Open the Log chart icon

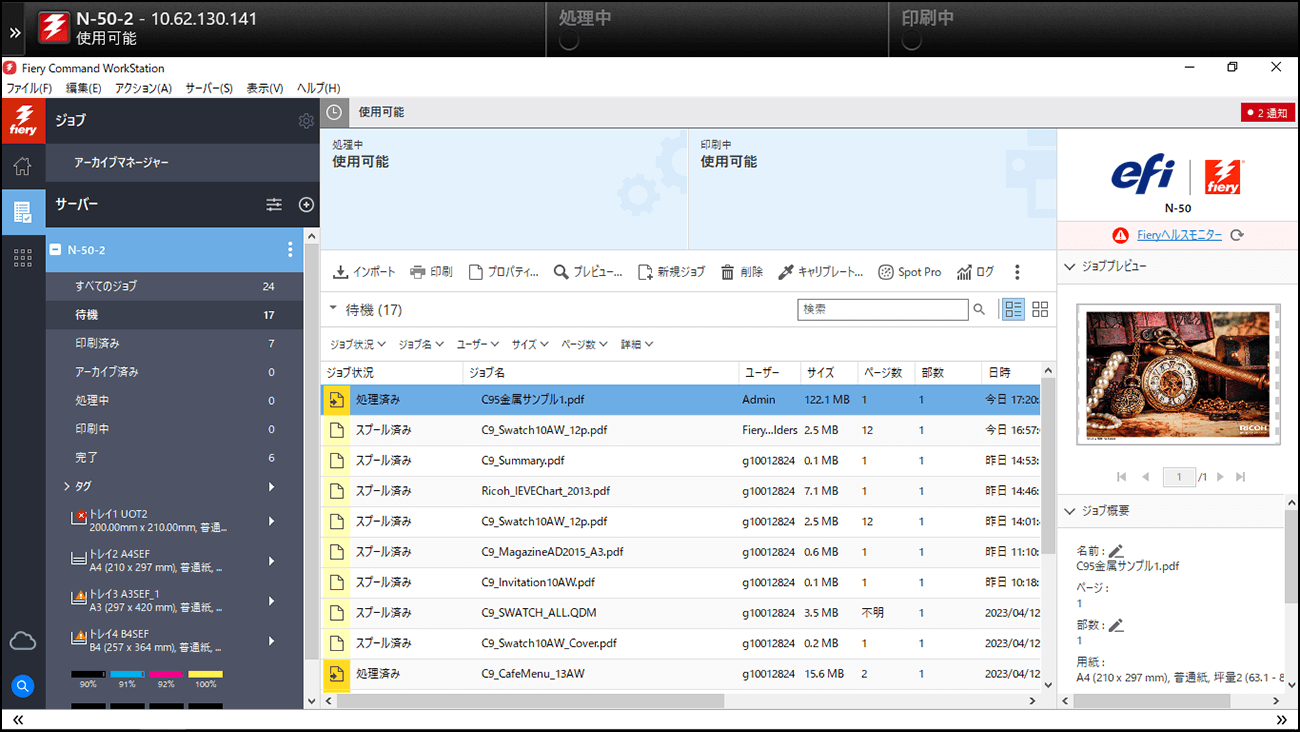964,272
